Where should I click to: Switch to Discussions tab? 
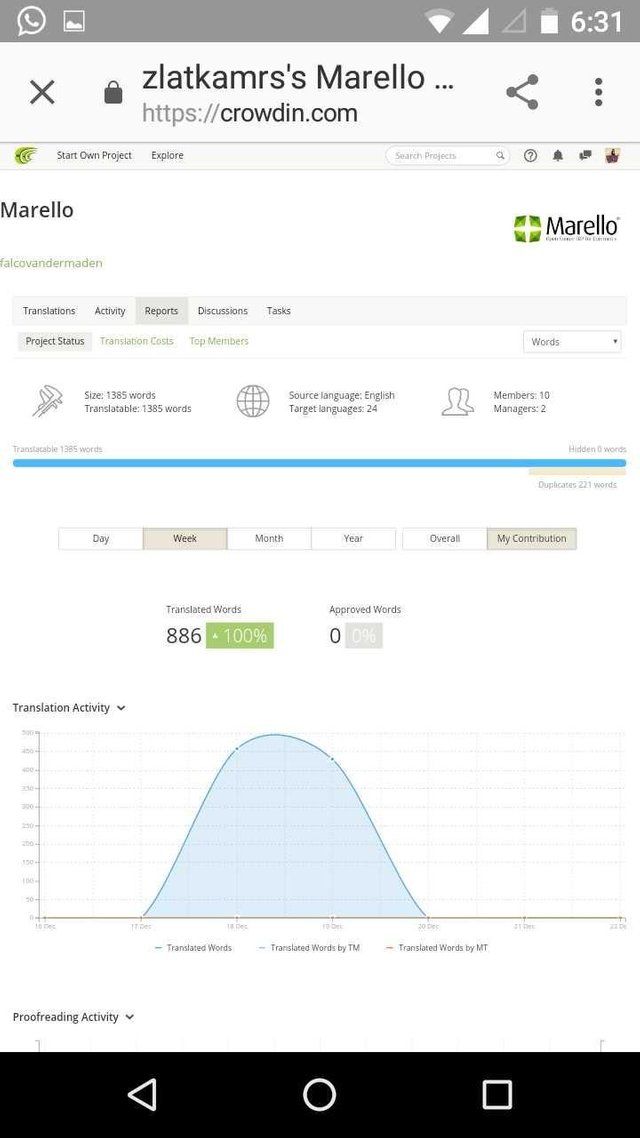[x=223, y=311]
